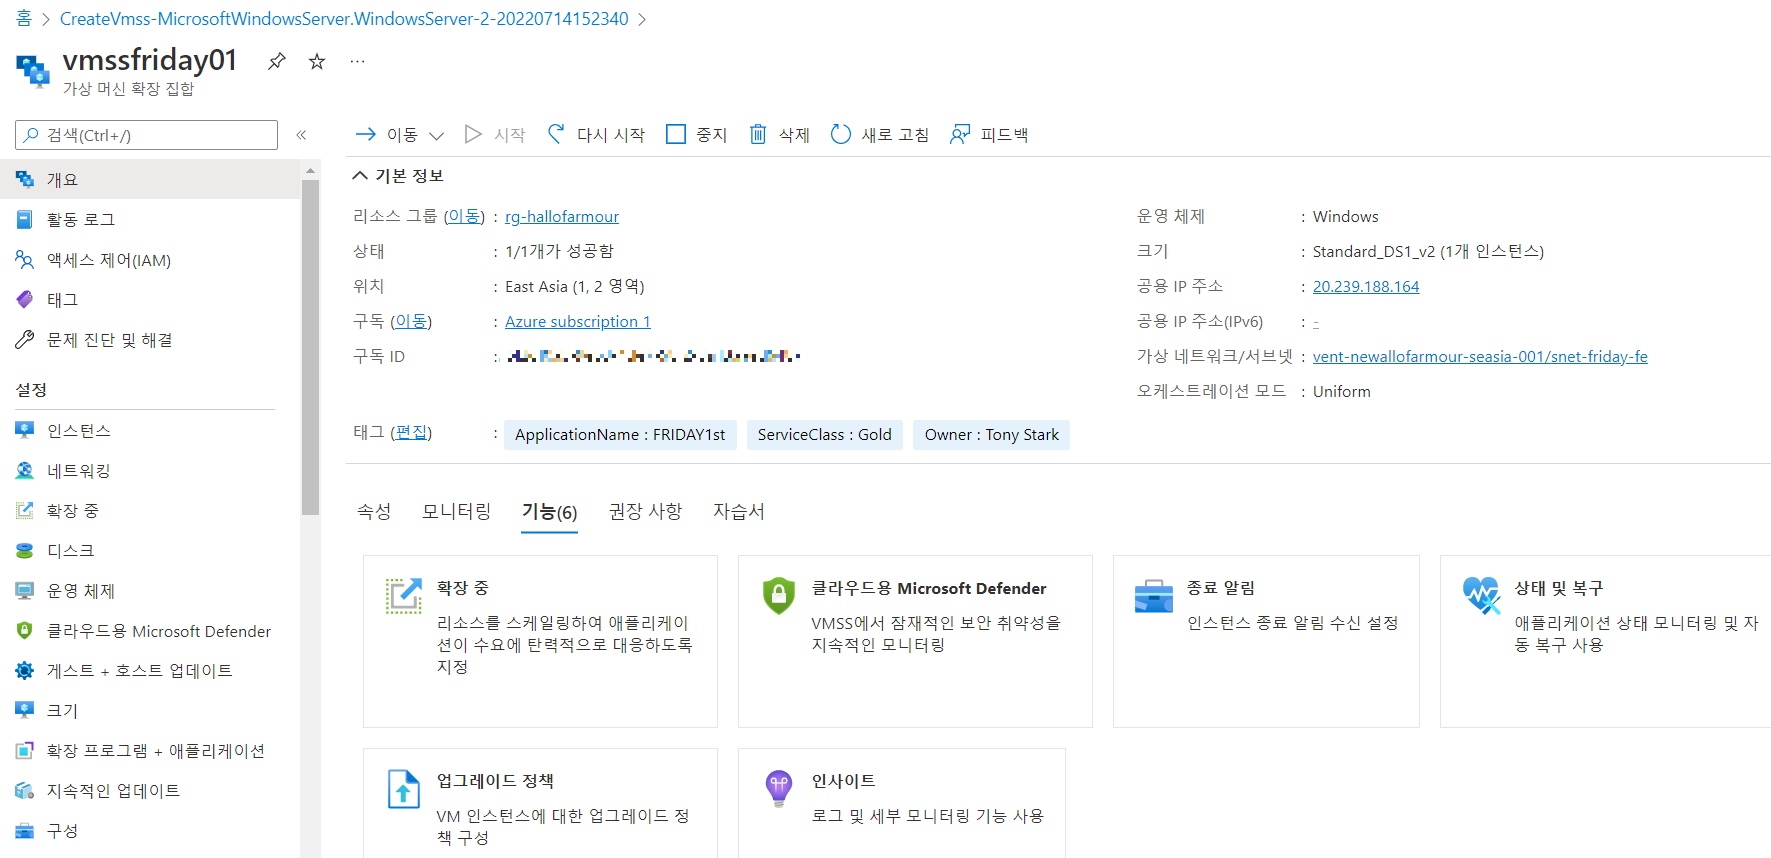
Task: Click the Standard_DS1_v2 size value
Action: pyautogui.click(x=1428, y=251)
